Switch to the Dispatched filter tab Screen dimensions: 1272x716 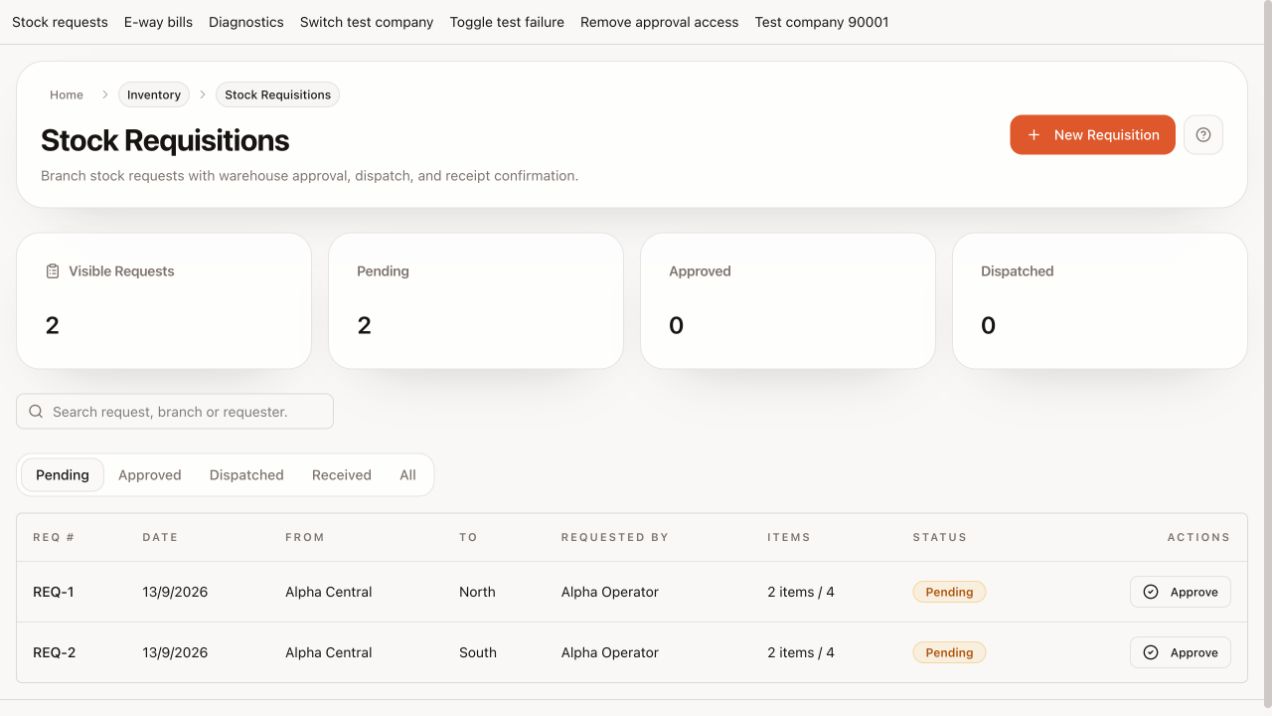247,475
